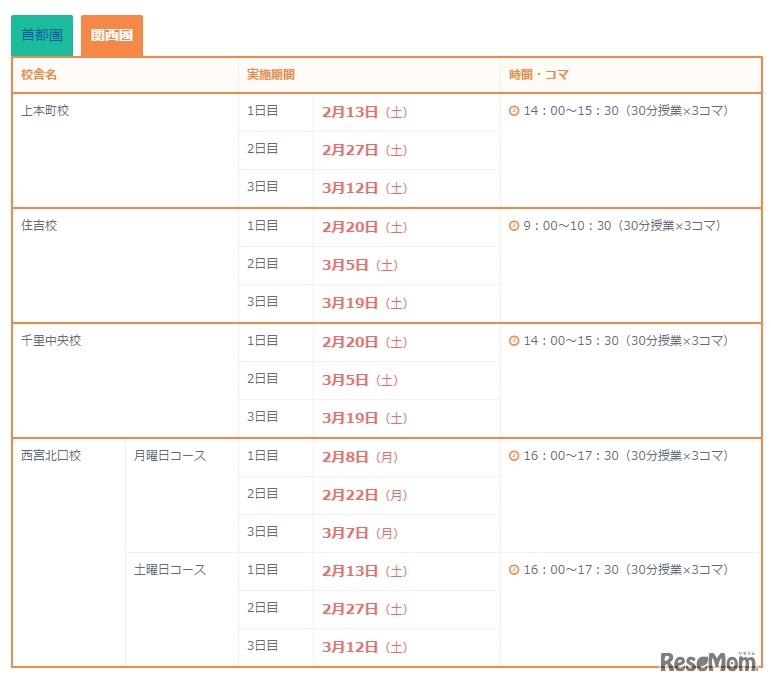771x685 pixels.
Task: Click the 住吉校 school name
Action: (39, 226)
